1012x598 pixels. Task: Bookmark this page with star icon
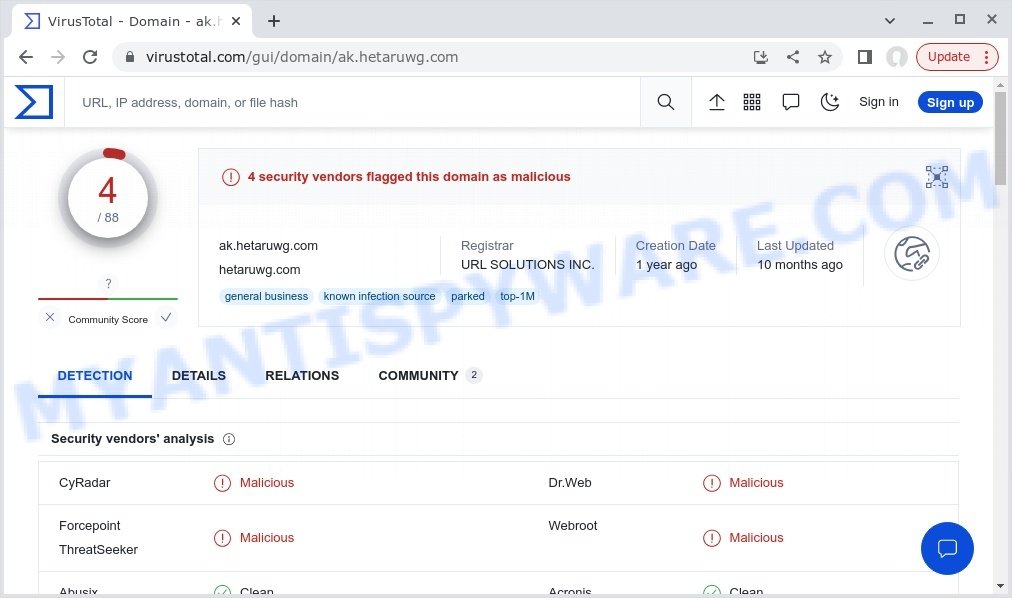click(825, 57)
